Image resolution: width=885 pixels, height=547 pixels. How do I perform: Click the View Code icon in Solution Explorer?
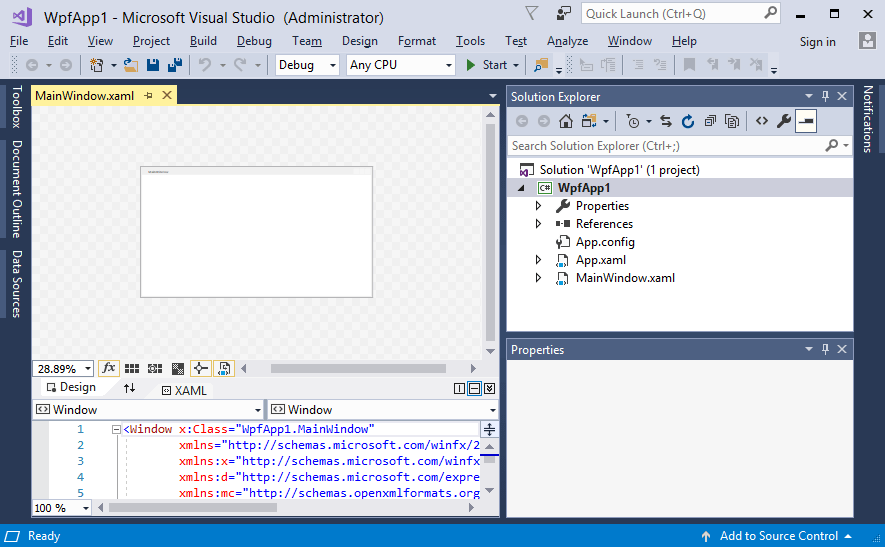pyautogui.click(x=762, y=121)
